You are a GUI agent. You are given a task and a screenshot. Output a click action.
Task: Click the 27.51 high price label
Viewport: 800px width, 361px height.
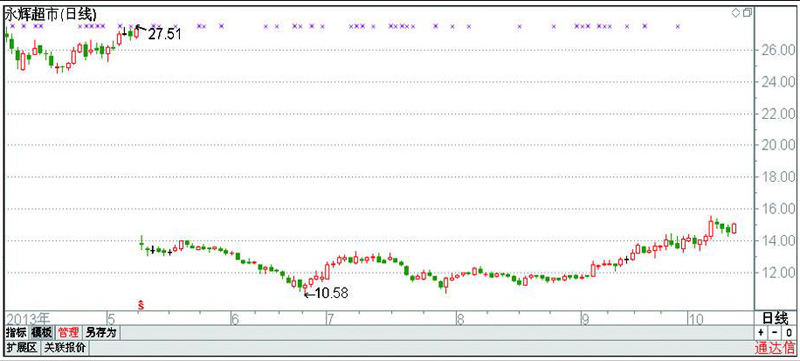(164, 34)
